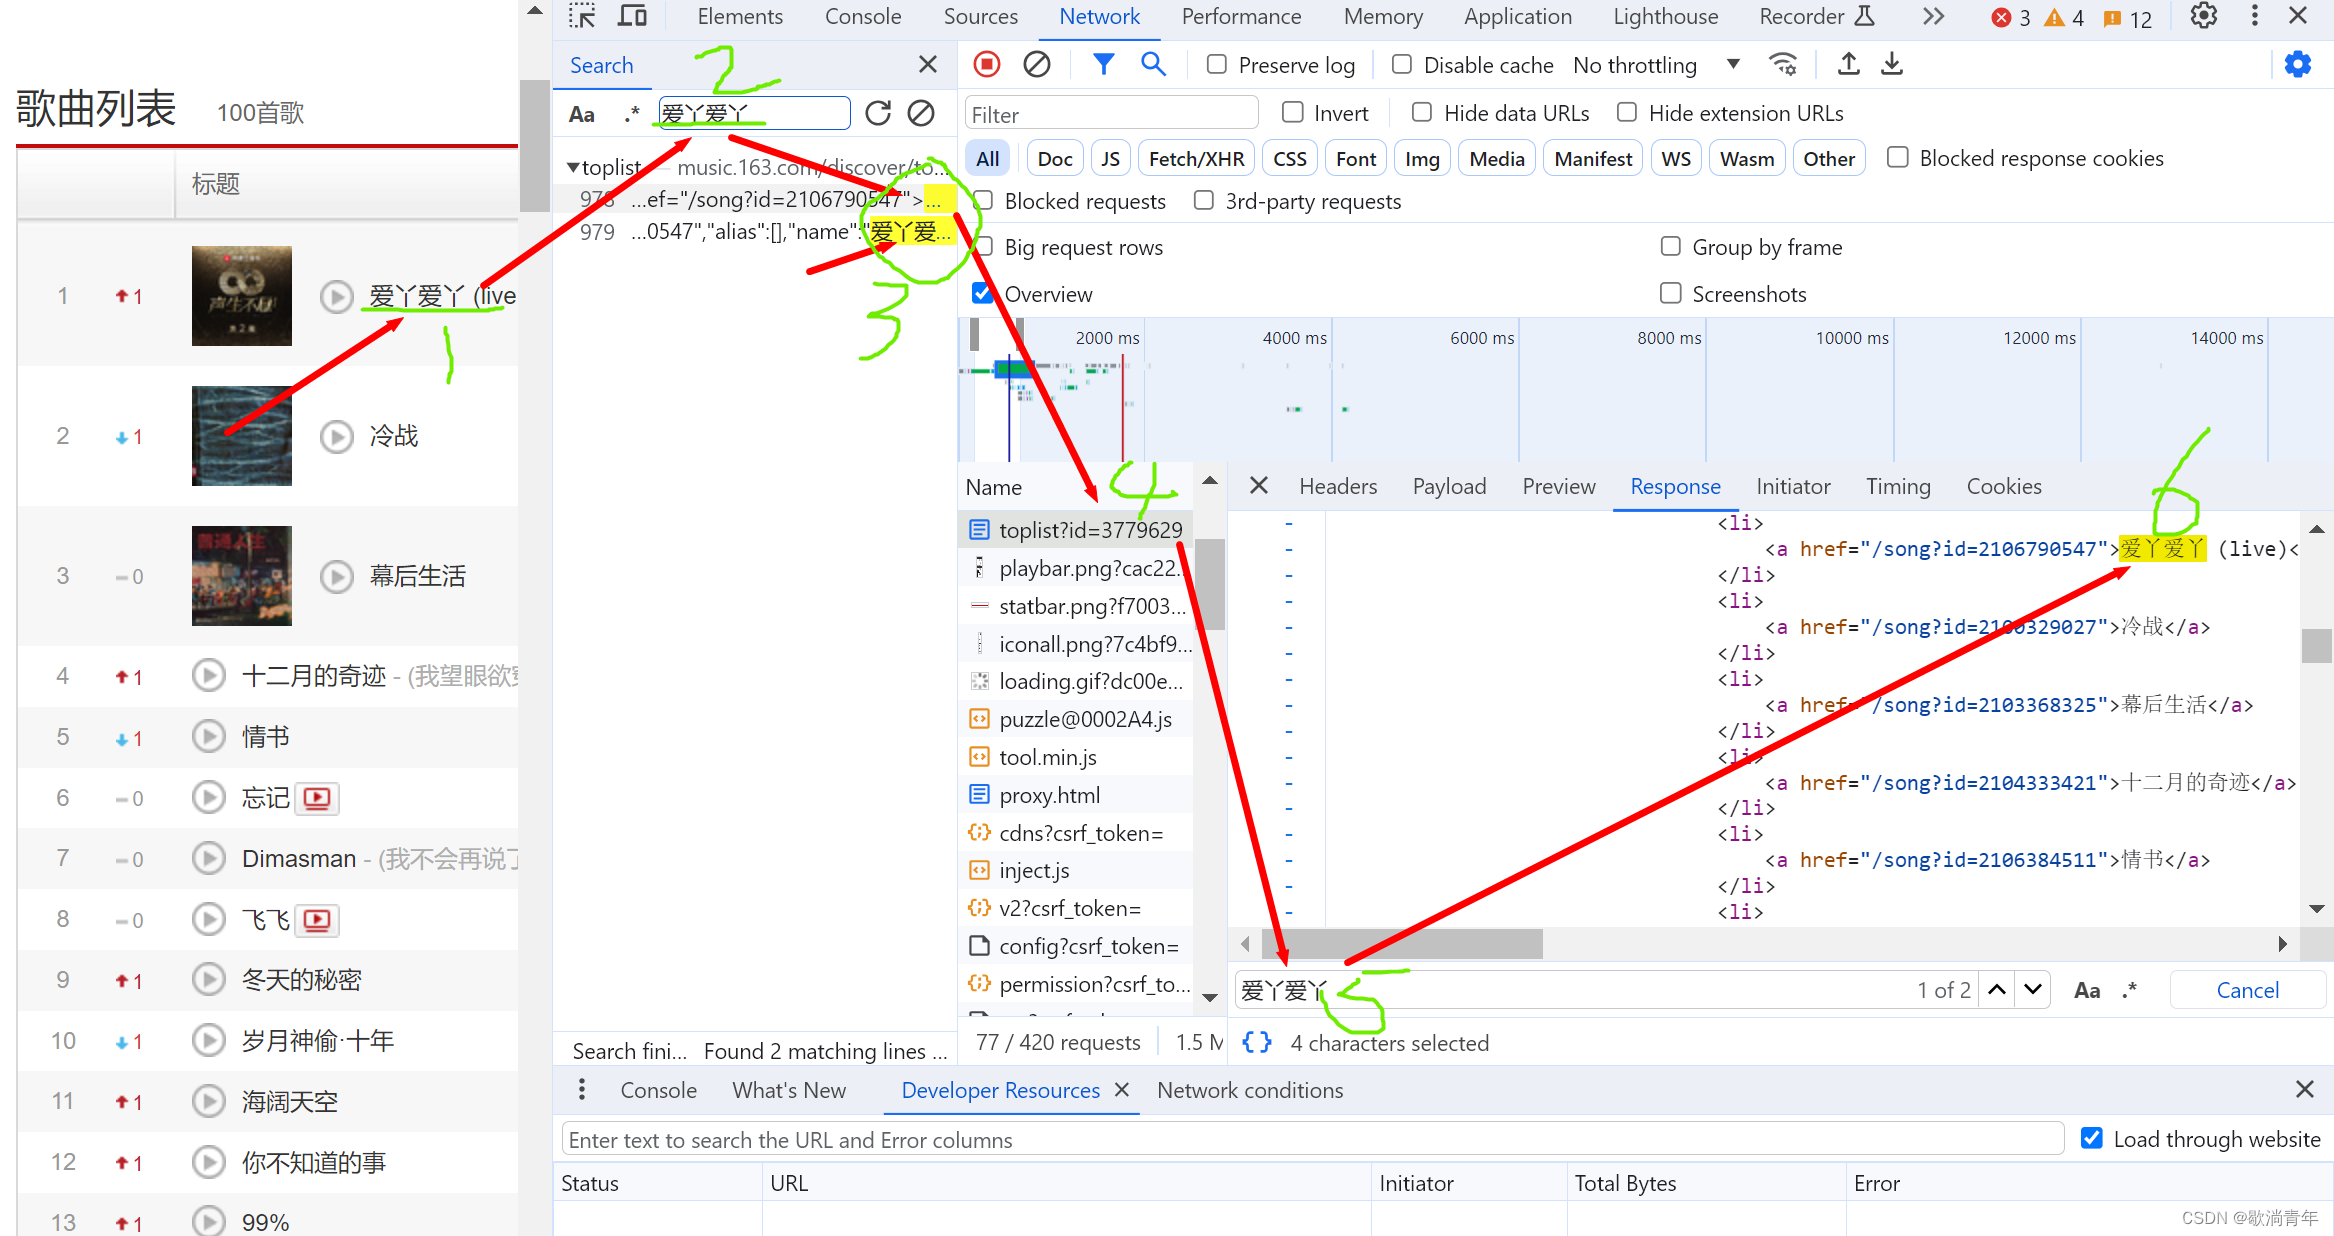
Task: Click the pretty print braces icon
Action: [1257, 1043]
